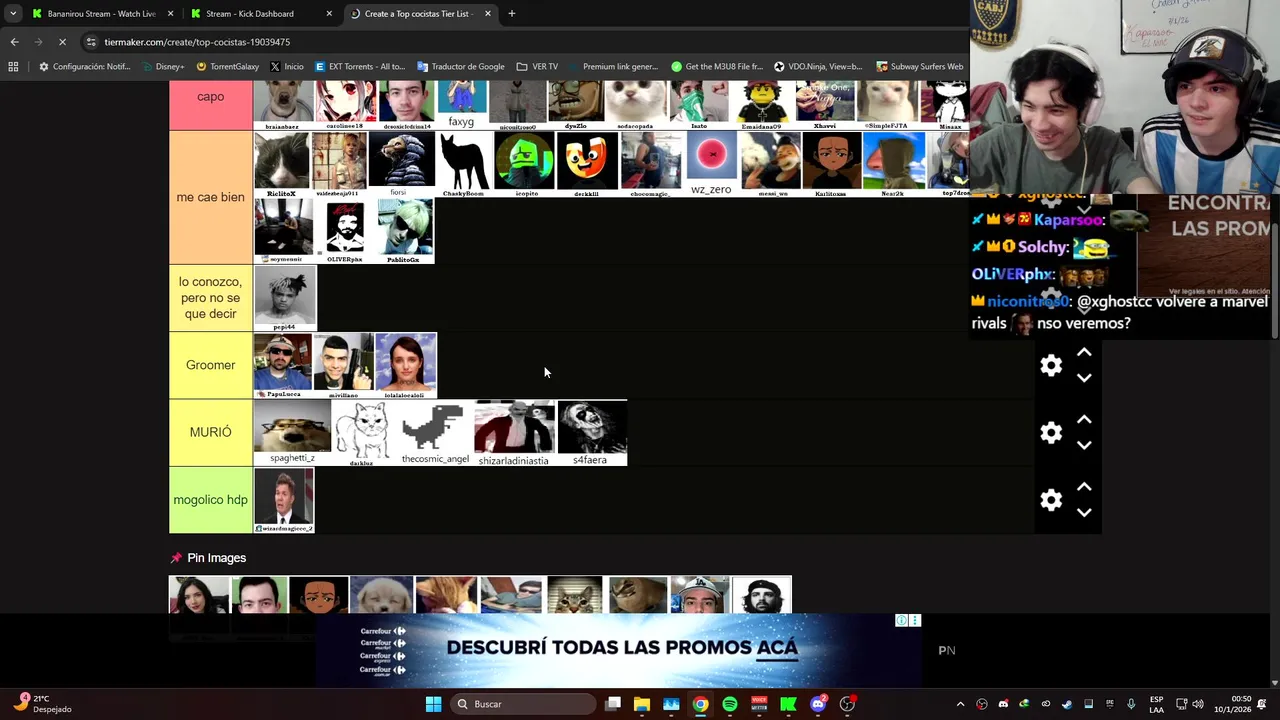
Task: Click the MURIÓ tier label
Action: pos(210,432)
